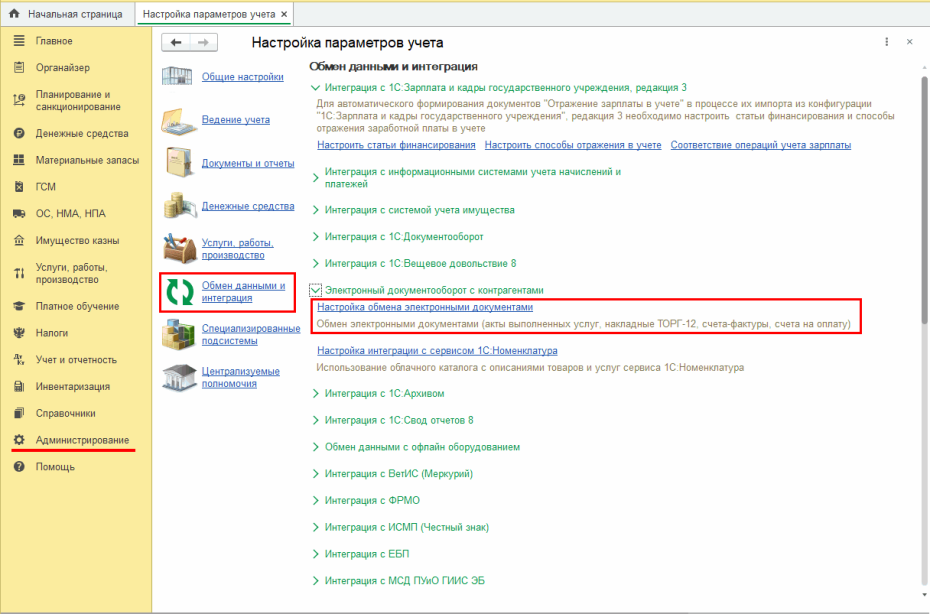Expand Интеграция с 1С:Документооборот section
930x614 pixels.
tap(316, 237)
